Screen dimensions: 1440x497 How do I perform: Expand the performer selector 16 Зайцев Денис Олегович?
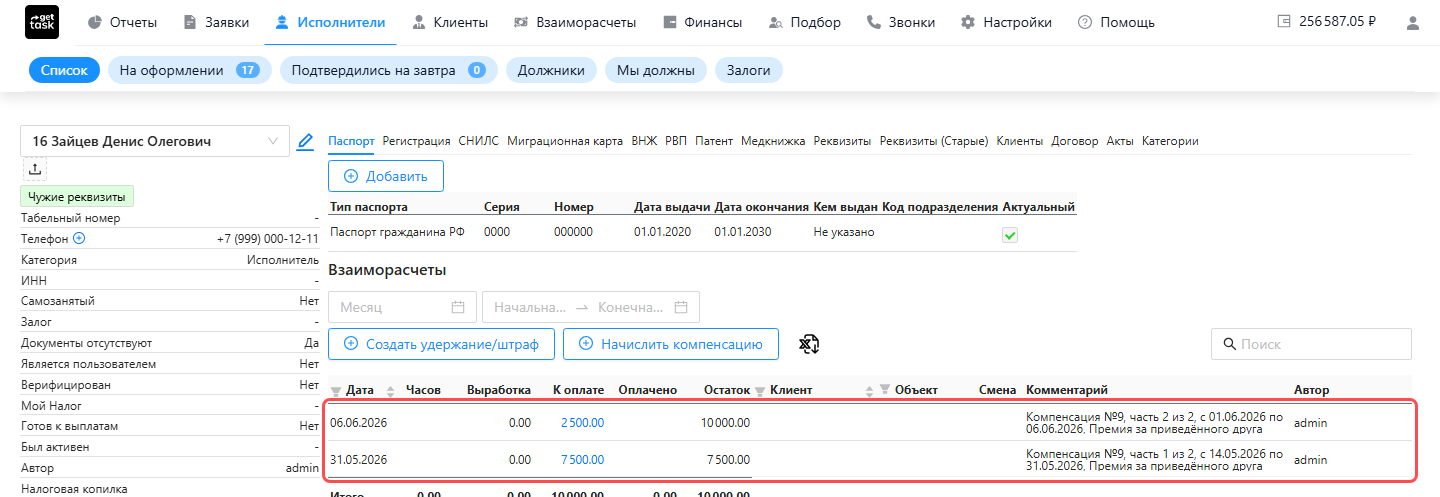tap(155, 142)
